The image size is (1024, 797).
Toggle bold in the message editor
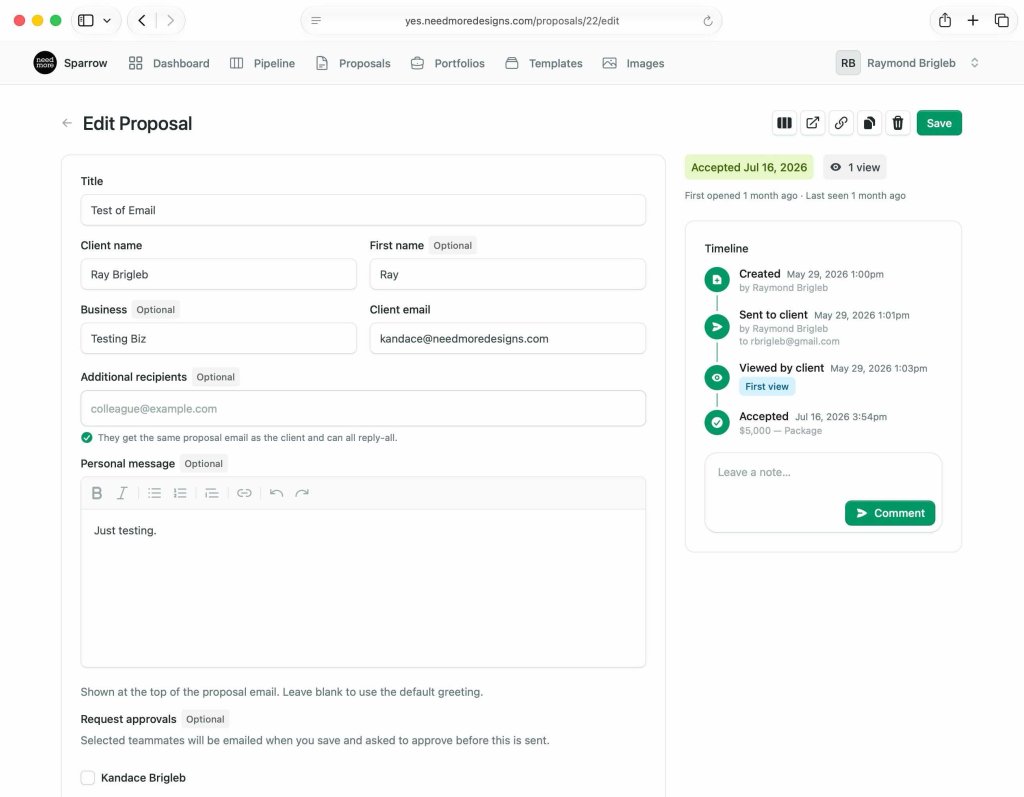tap(97, 493)
